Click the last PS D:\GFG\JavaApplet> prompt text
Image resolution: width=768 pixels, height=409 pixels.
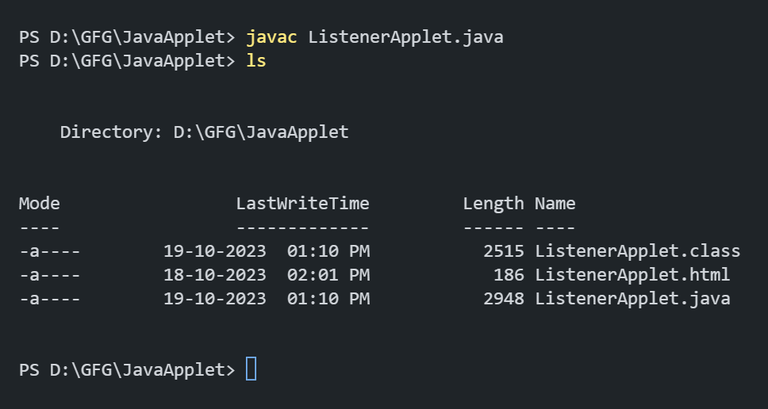(x=126, y=369)
